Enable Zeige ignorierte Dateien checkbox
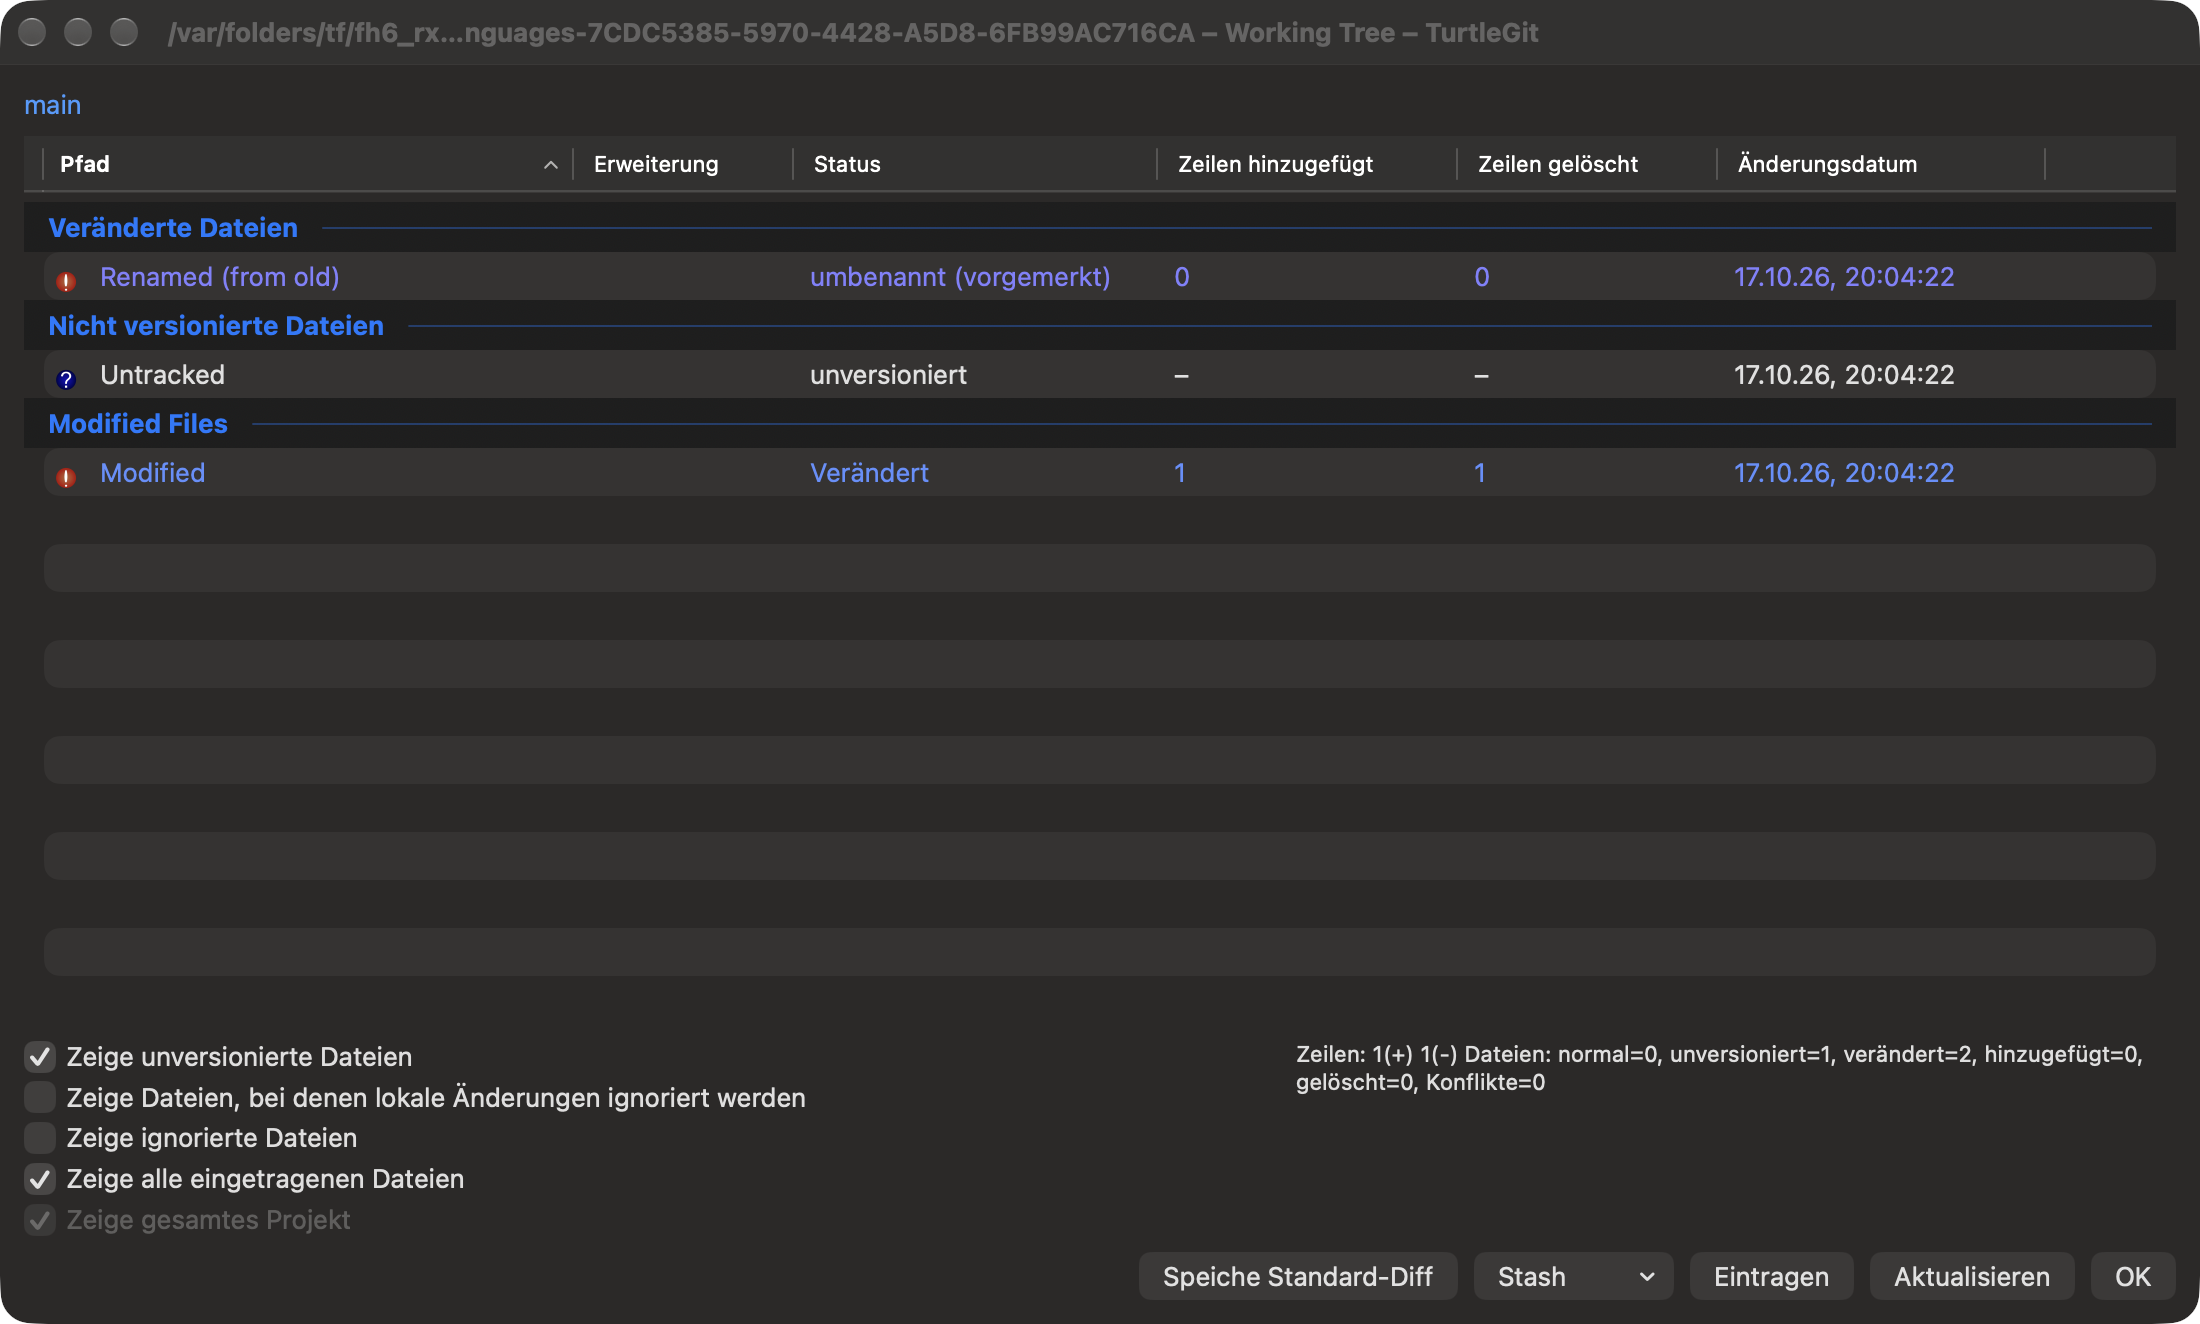2200x1324 pixels. [40, 1137]
